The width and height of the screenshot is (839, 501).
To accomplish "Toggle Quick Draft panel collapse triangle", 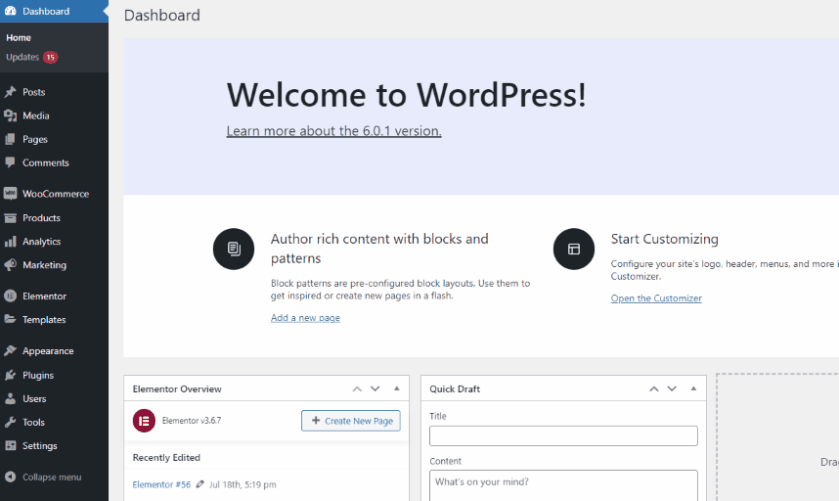I will (x=693, y=389).
